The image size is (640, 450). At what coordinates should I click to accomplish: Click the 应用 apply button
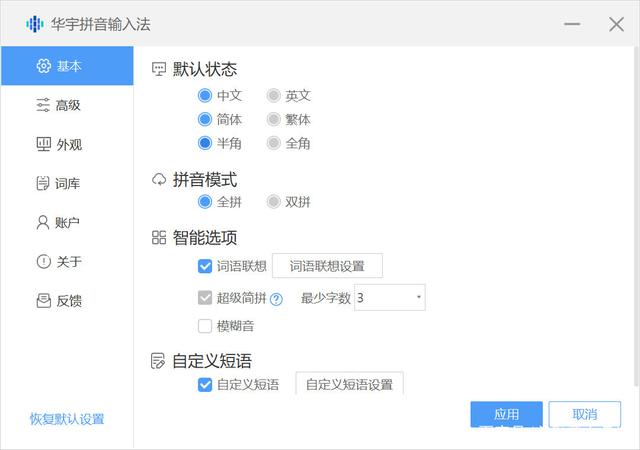pyautogui.click(x=507, y=414)
